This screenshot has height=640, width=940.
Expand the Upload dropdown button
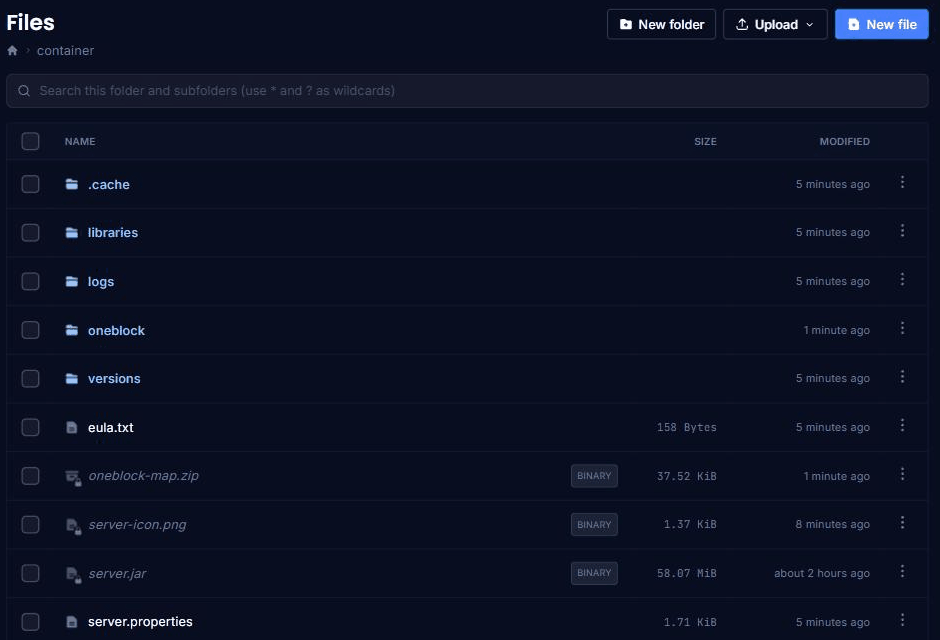pyautogui.click(x=775, y=25)
